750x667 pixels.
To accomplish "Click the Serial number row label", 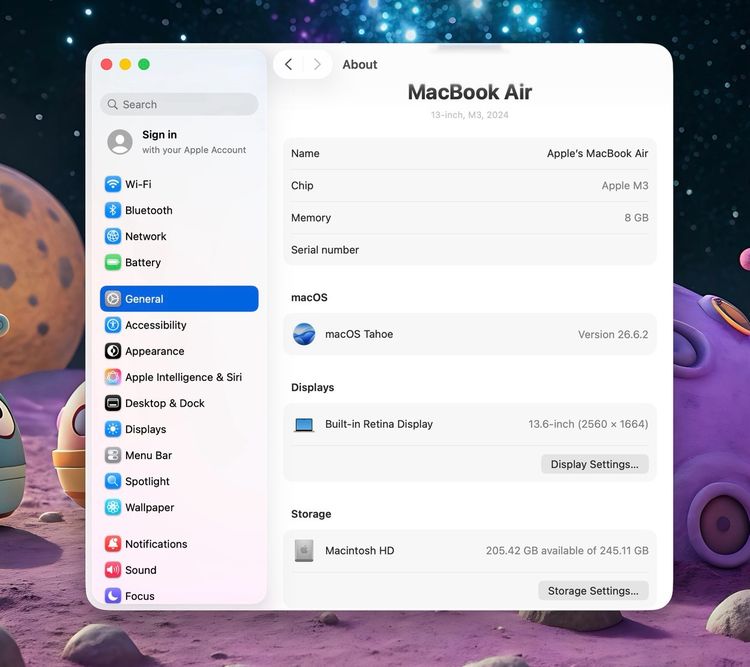I will 325,250.
